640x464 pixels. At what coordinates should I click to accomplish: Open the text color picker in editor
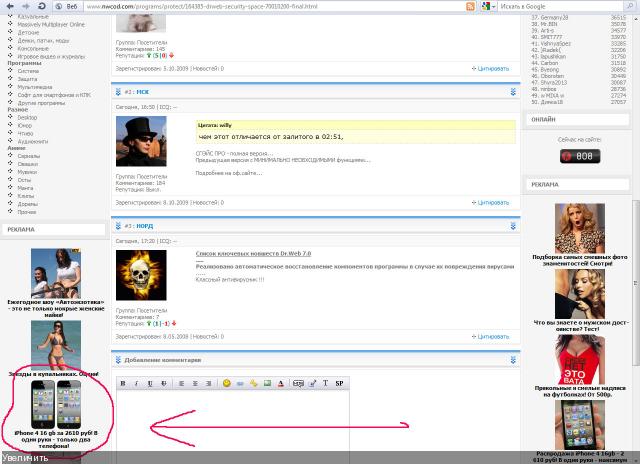click(281, 383)
